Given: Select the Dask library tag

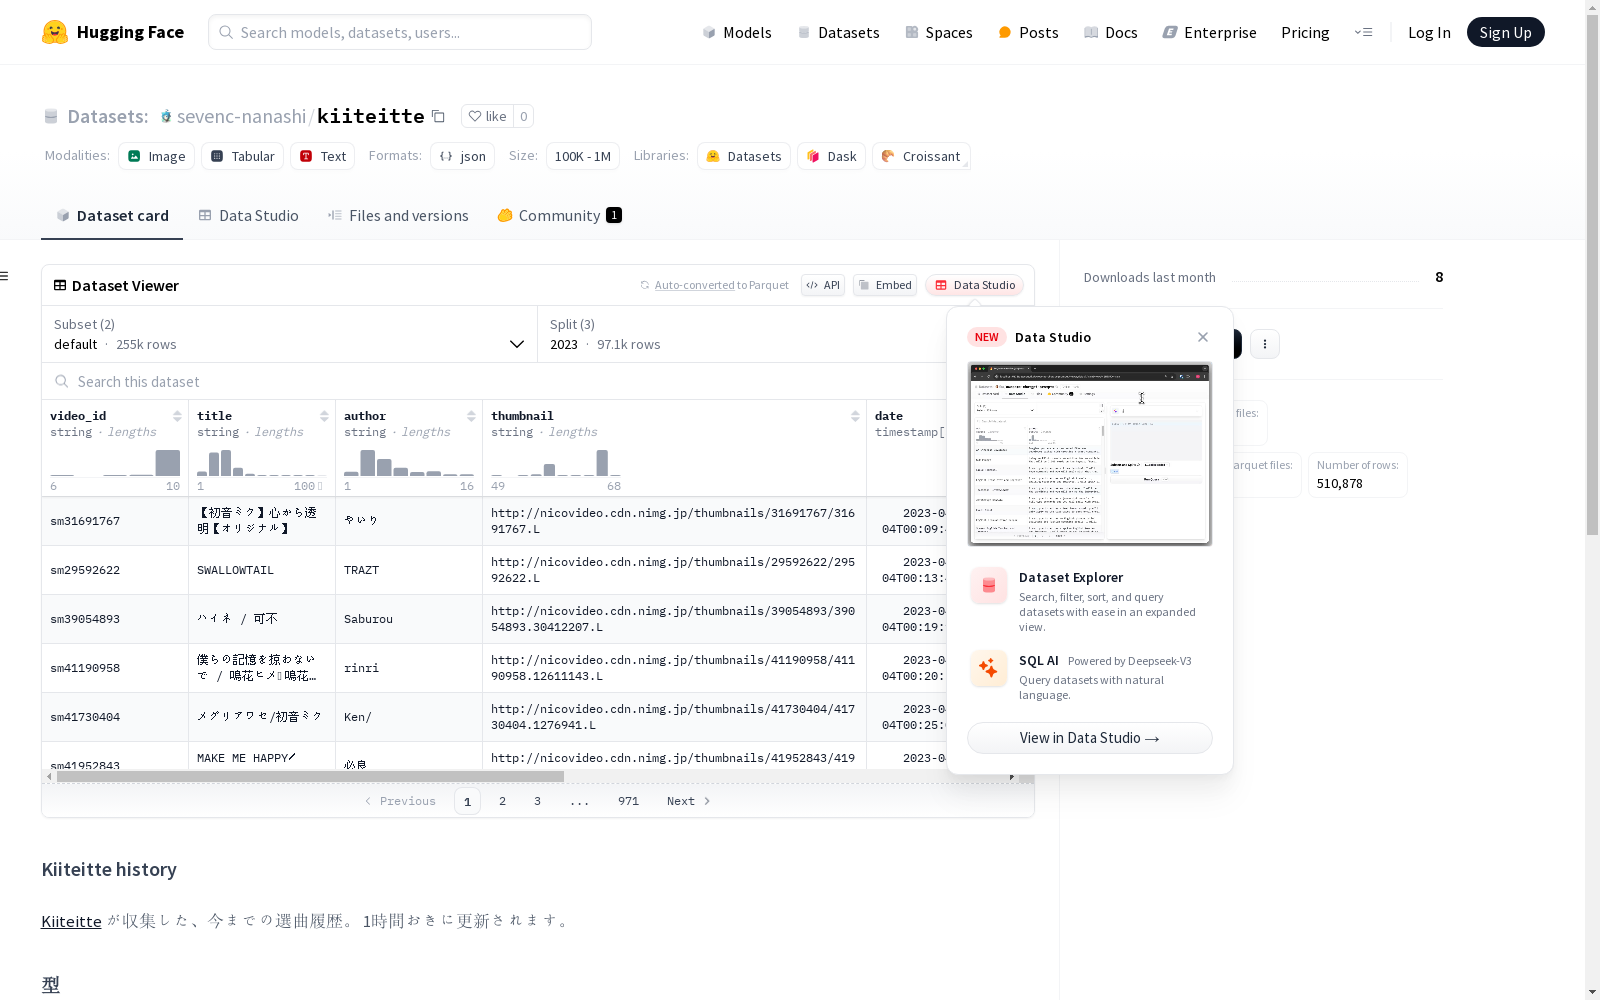Looking at the screenshot, I should tap(832, 156).
